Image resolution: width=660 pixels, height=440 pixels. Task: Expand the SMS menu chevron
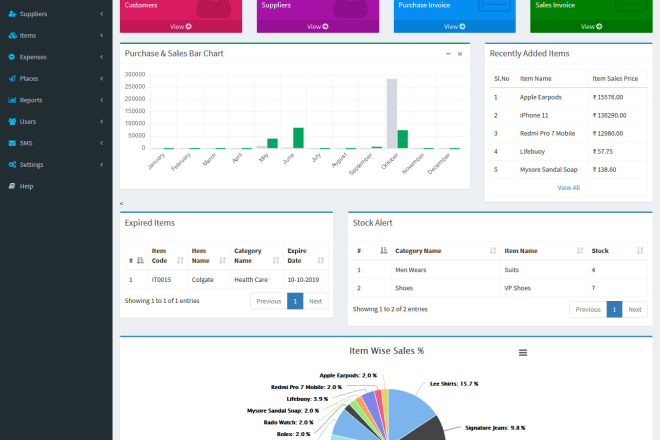pyautogui.click(x=101, y=143)
